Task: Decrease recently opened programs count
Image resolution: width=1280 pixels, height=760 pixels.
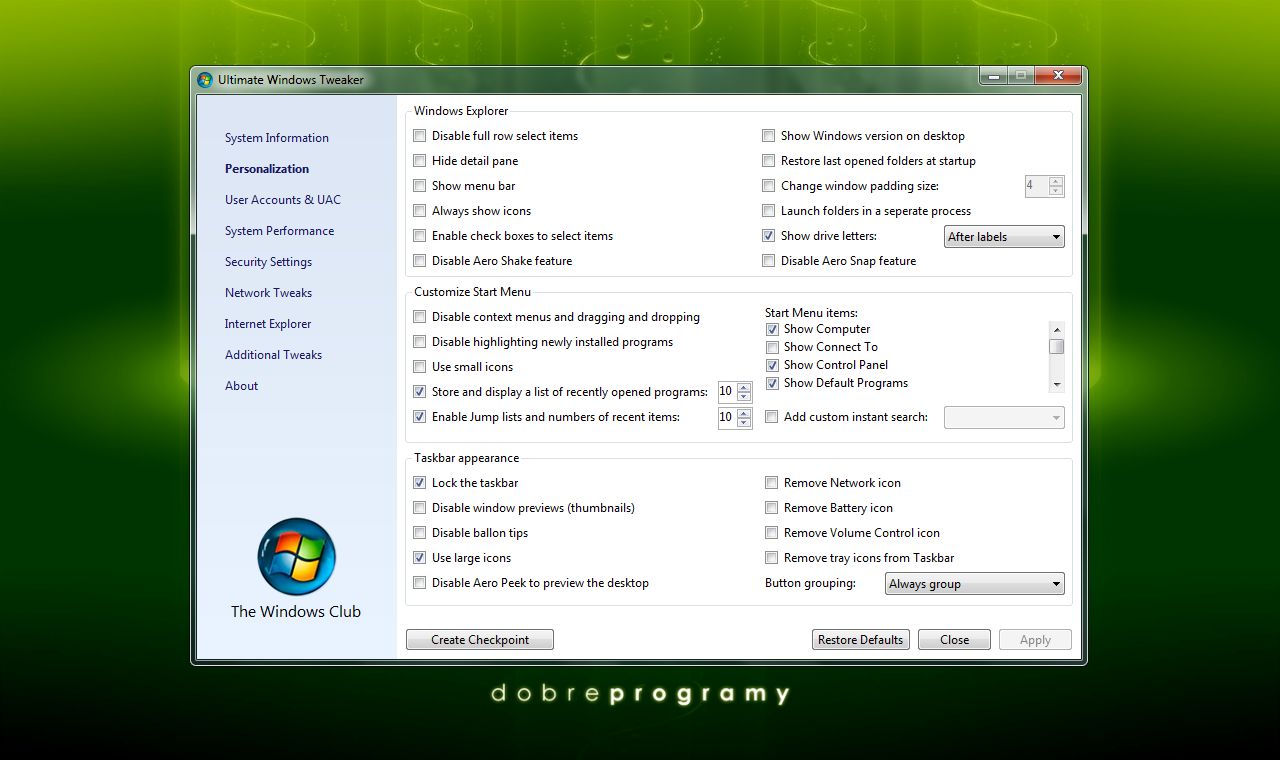Action: pos(744,397)
